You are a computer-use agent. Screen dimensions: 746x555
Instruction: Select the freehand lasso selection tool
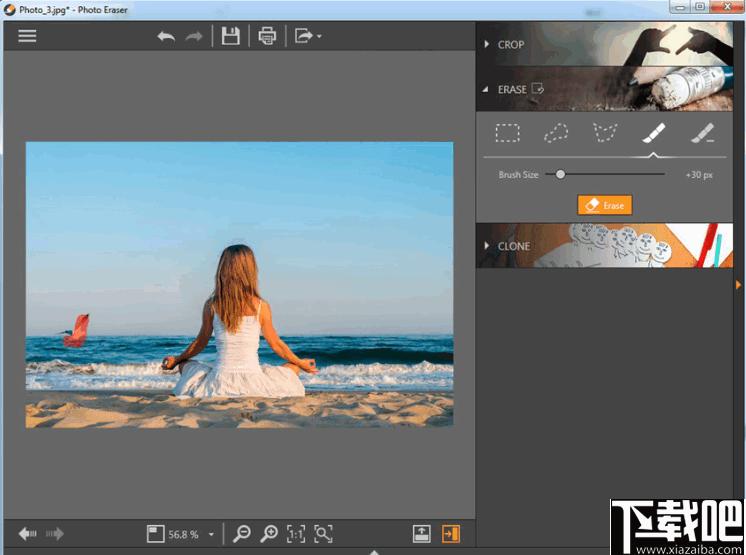pos(556,133)
